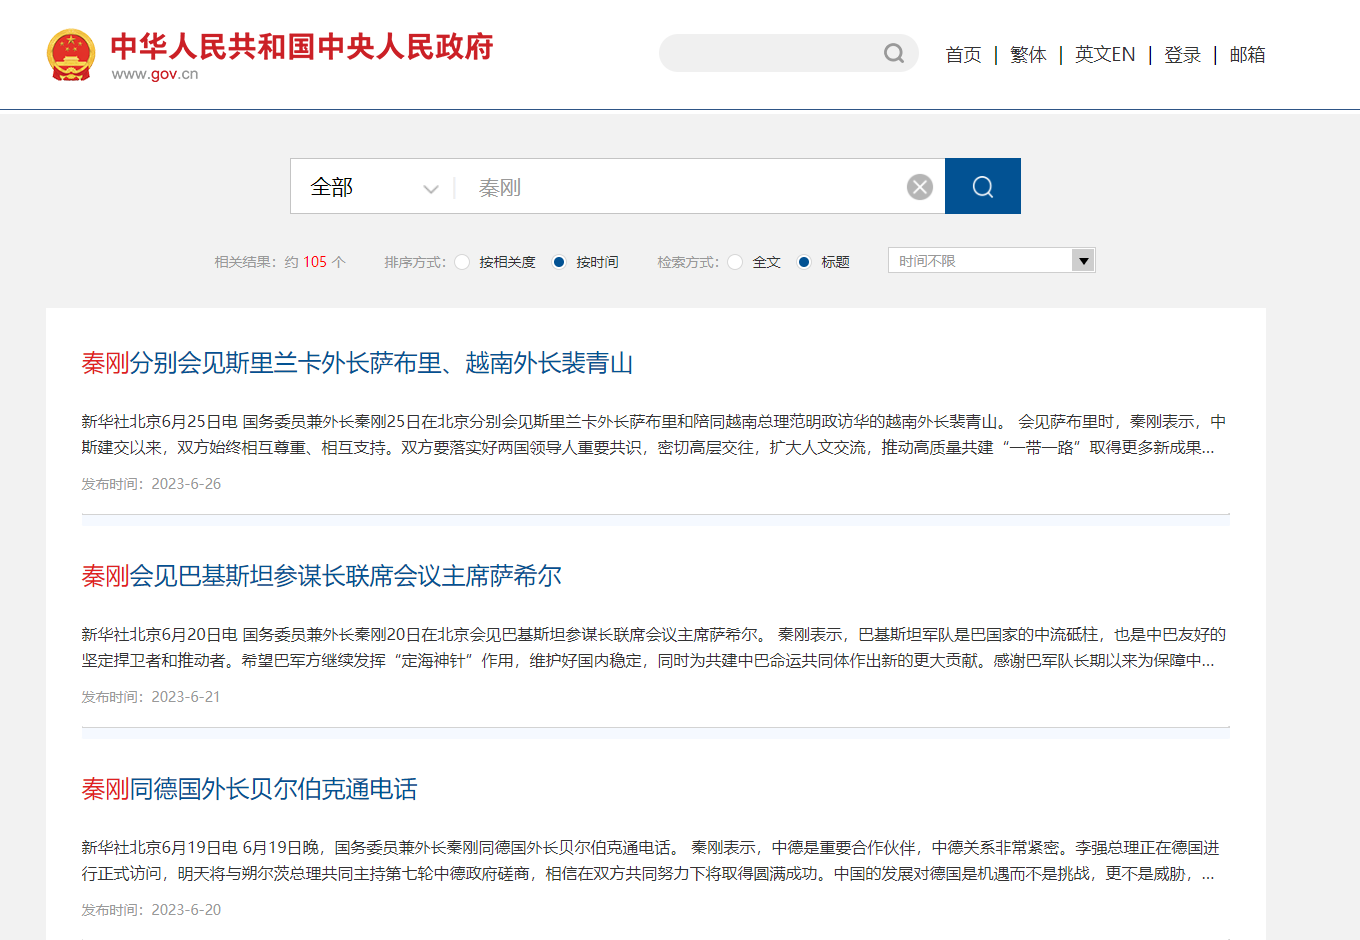
Task: Click into the 秦刚 search input field
Action: (680, 187)
